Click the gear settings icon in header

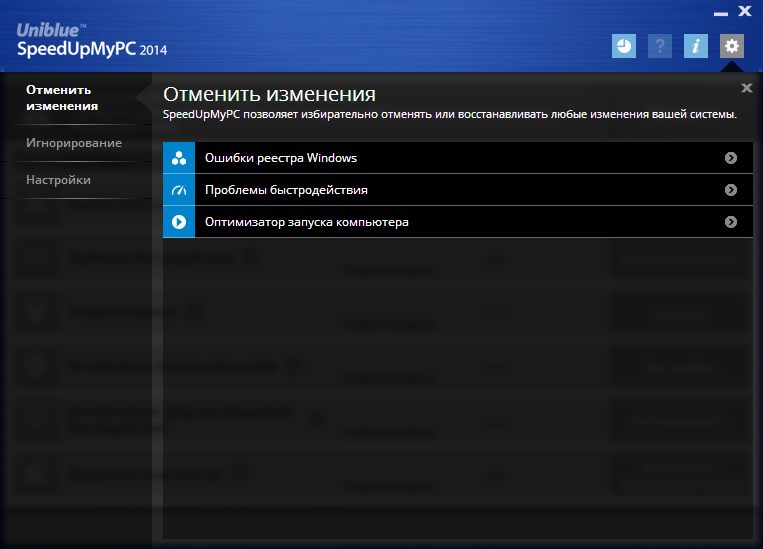coord(732,46)
